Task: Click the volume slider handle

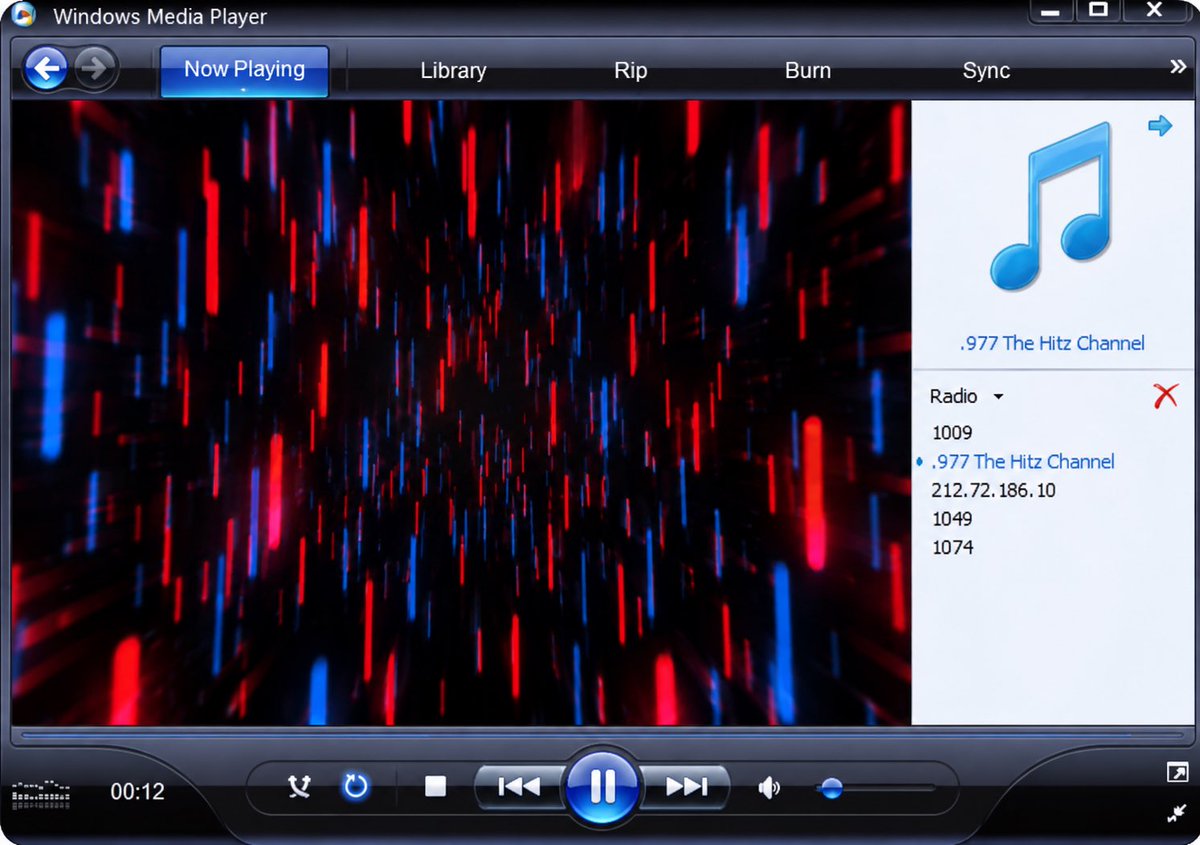Action: [829, 789]
